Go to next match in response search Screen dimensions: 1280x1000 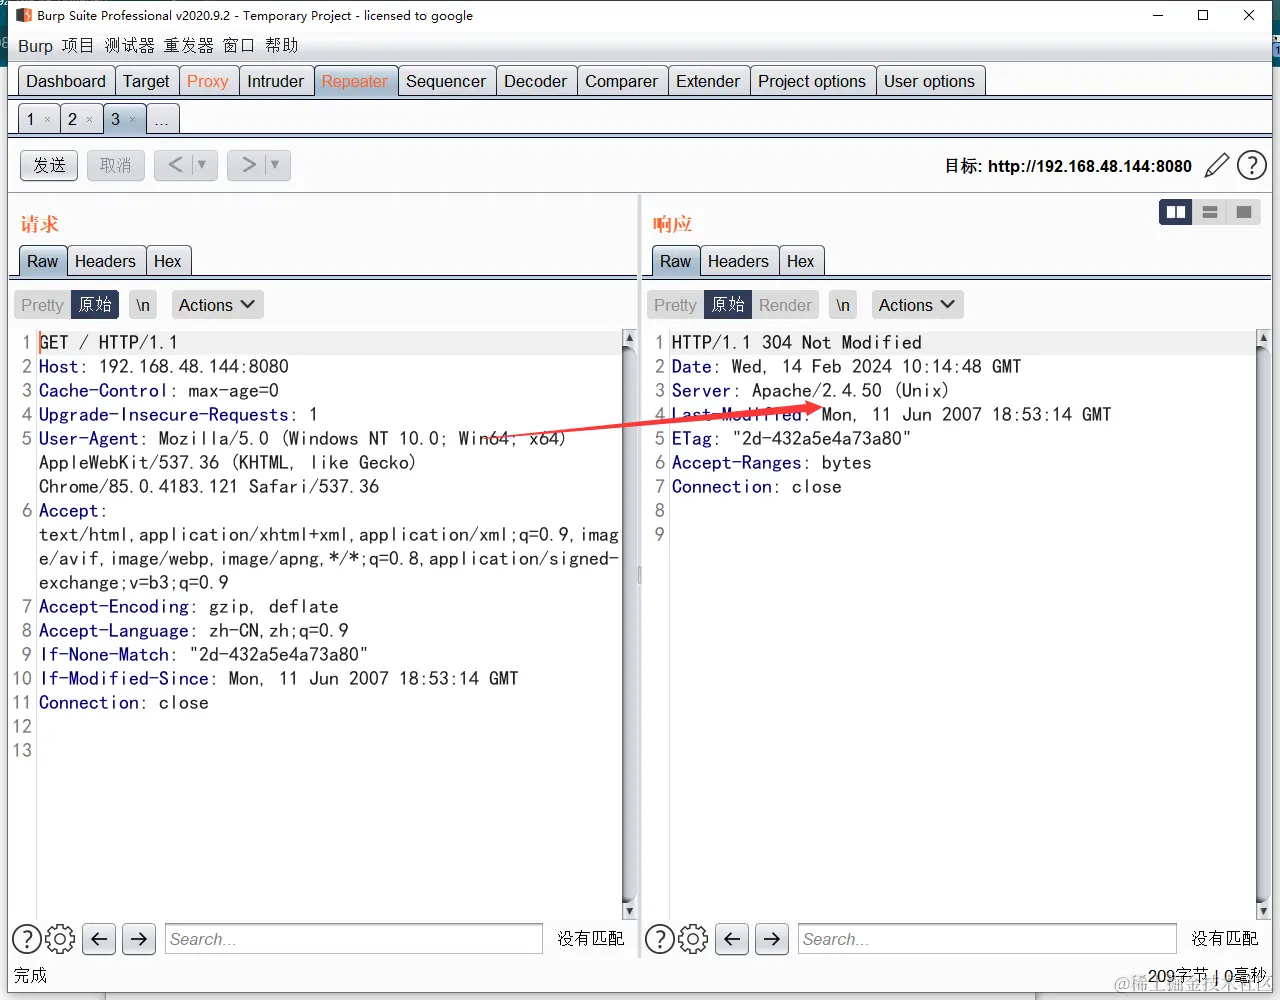772,939
